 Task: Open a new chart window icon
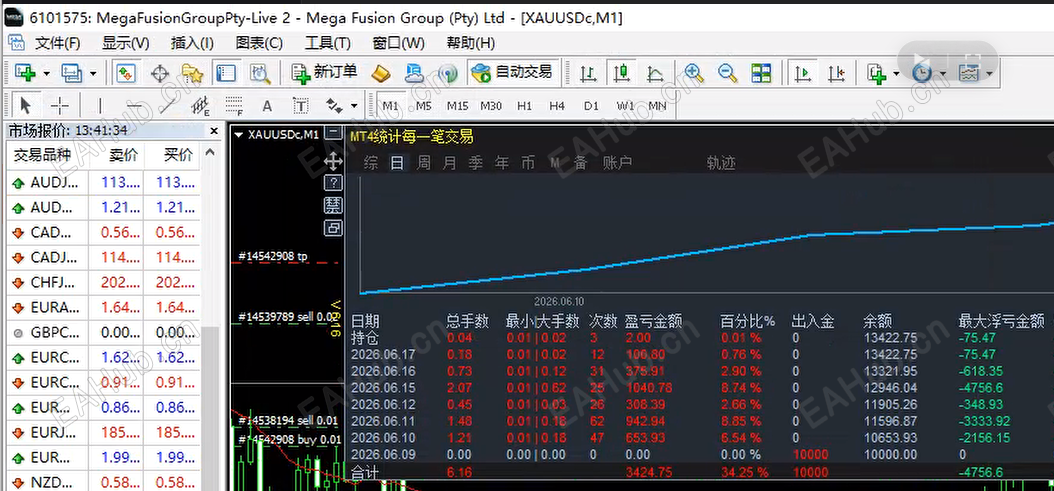(26, 73)
